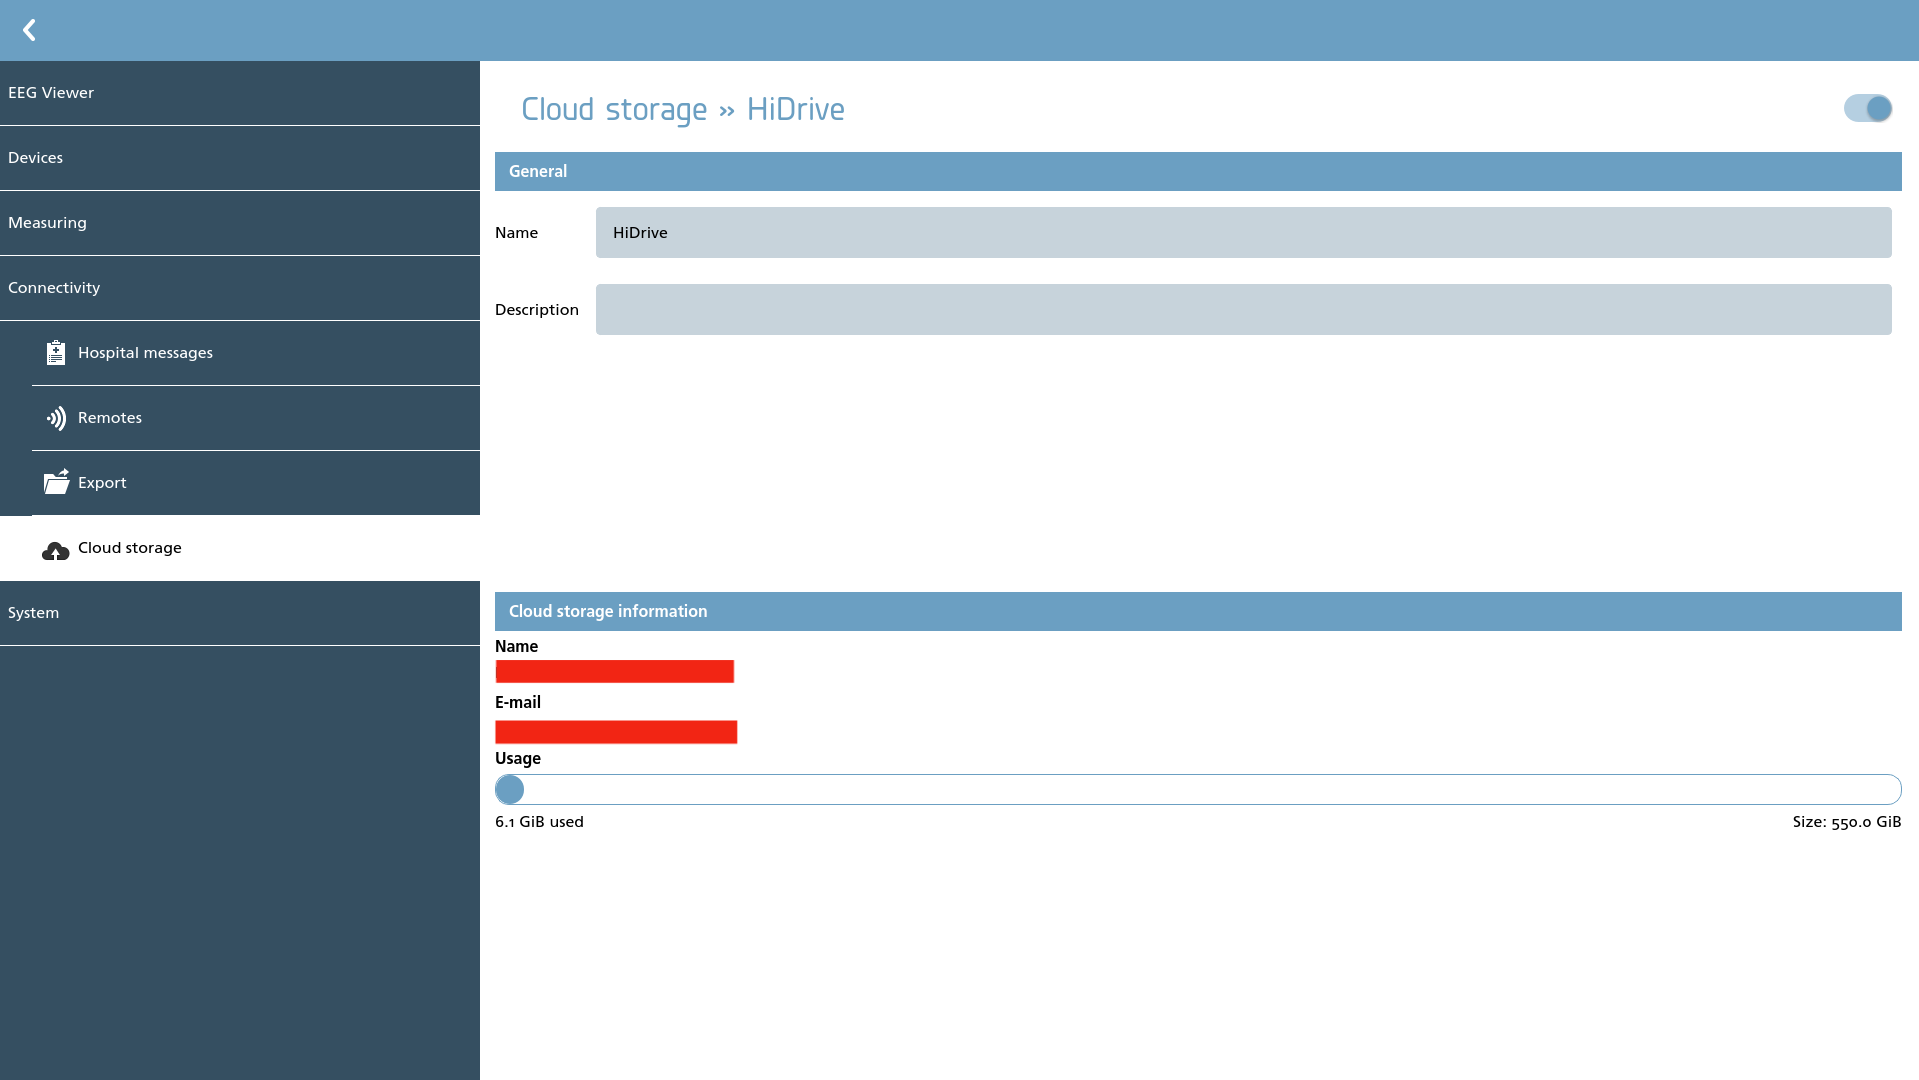Screen dimensions: 1919x1080
Task: Click the HiDrive breadcrumb title
Action: coord(796,109)
